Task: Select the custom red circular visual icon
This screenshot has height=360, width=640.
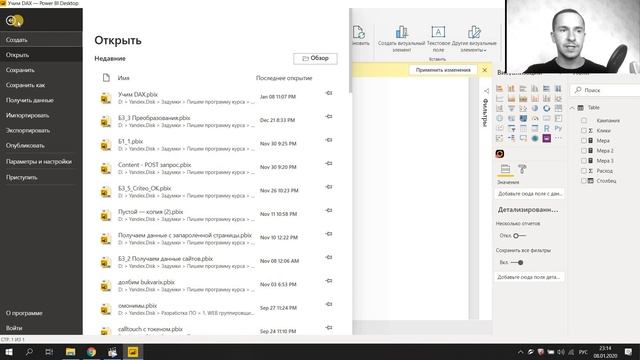Action: coord(500,154)
